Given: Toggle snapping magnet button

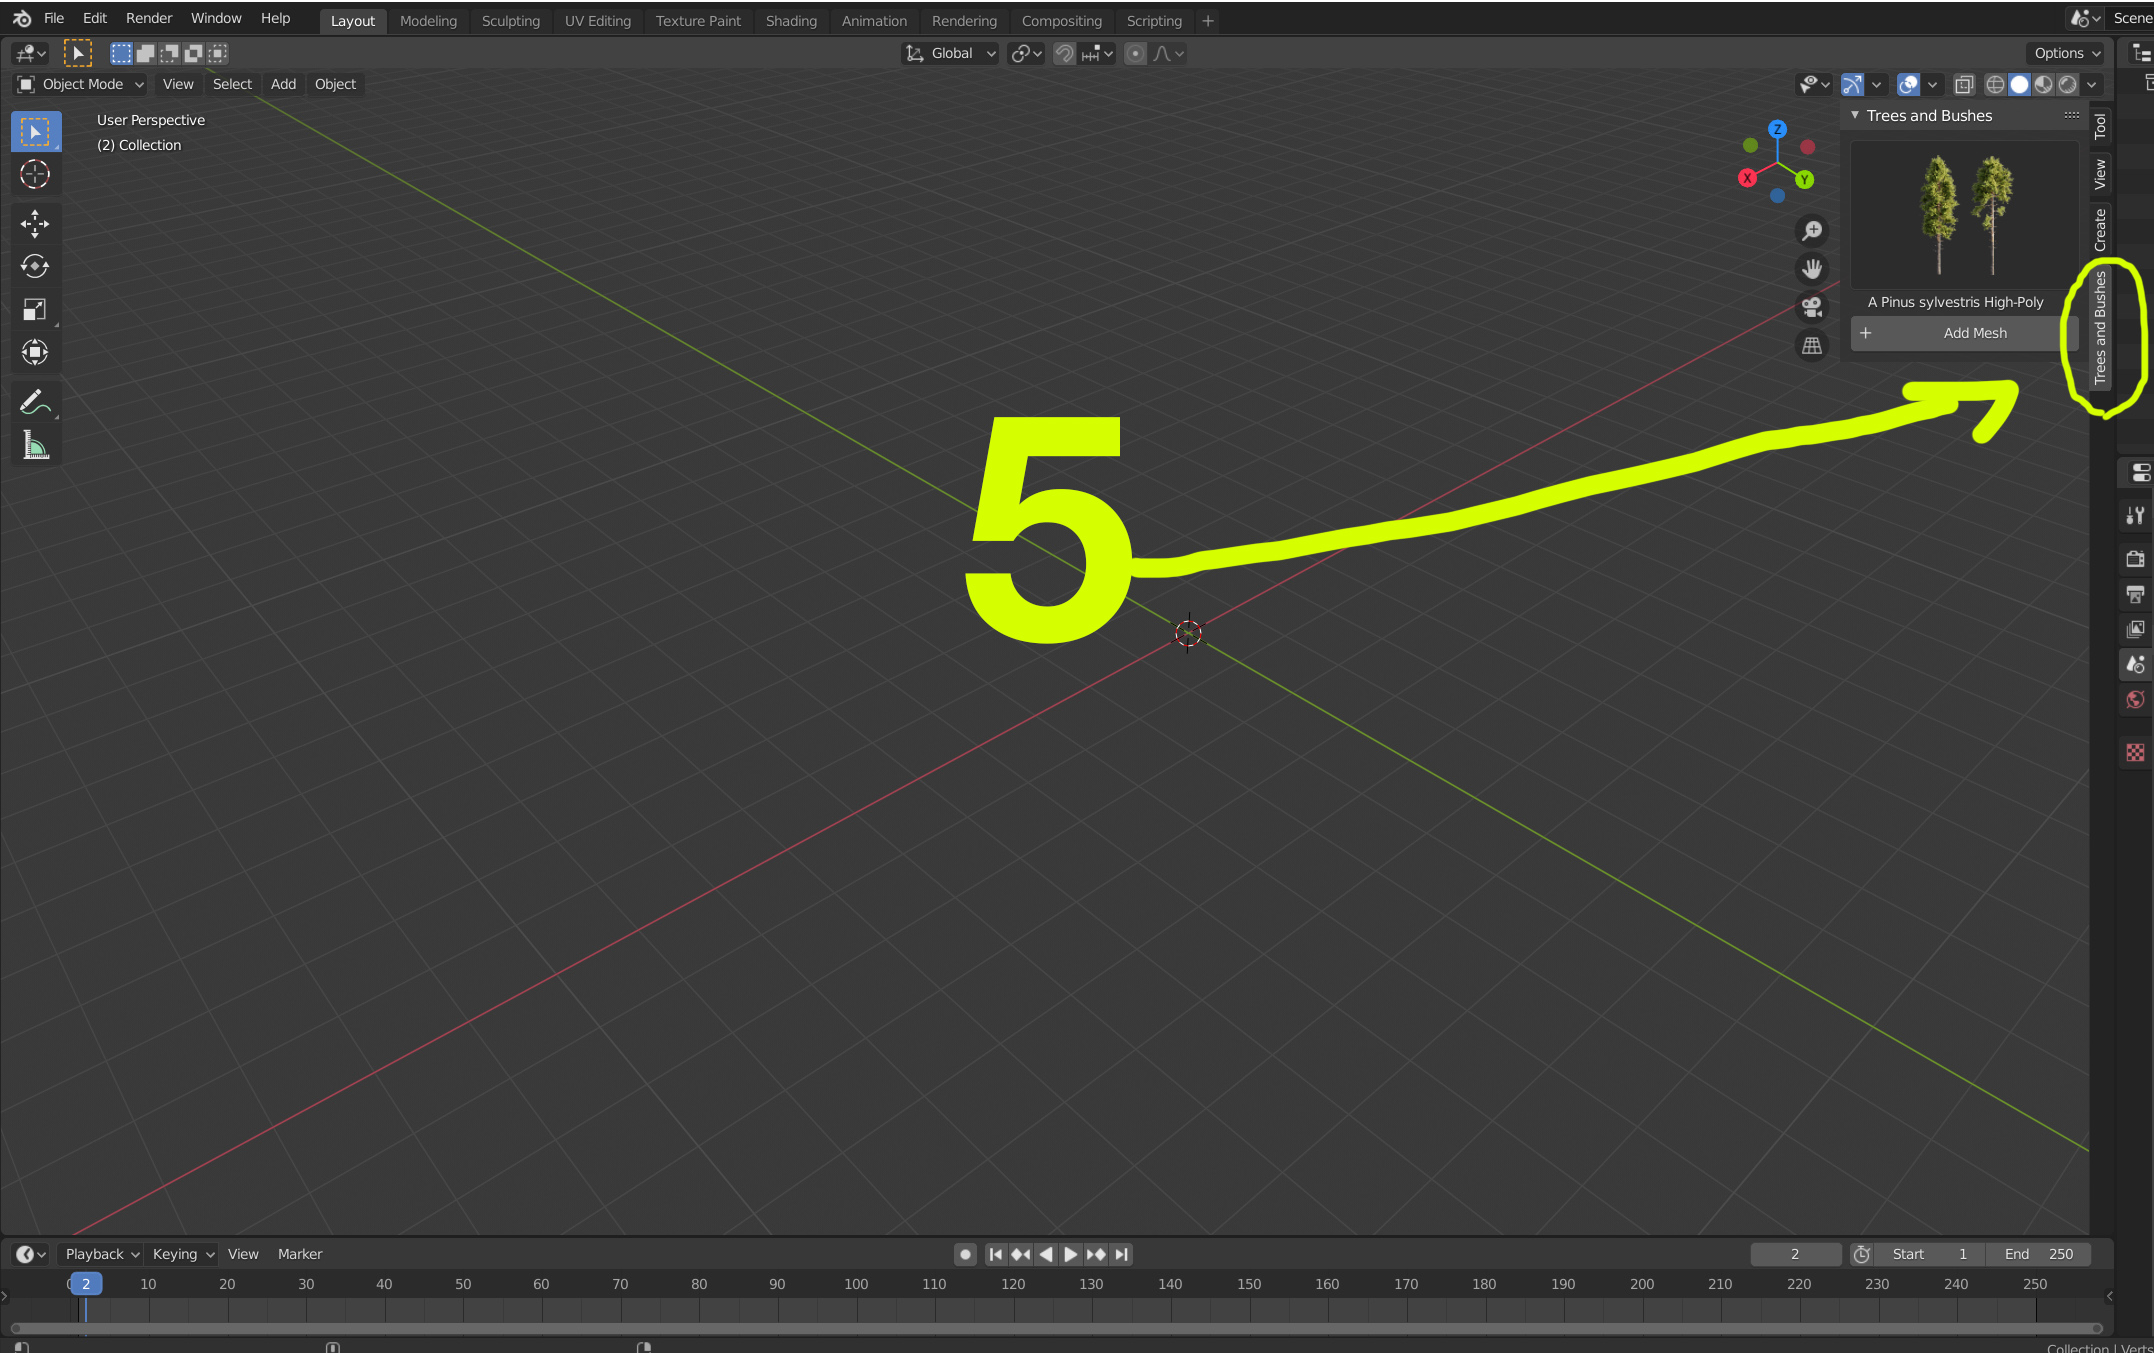Looking at the screenshot, I should [1064, 54].
